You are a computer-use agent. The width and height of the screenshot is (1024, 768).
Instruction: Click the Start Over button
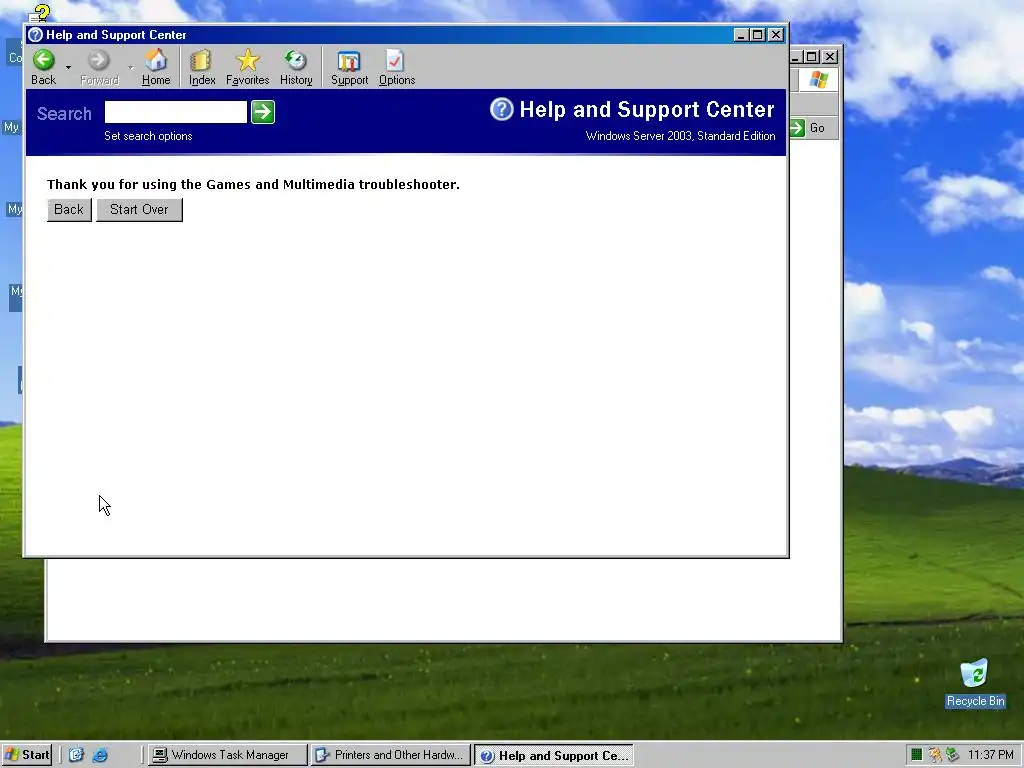(x=139, y=210)
